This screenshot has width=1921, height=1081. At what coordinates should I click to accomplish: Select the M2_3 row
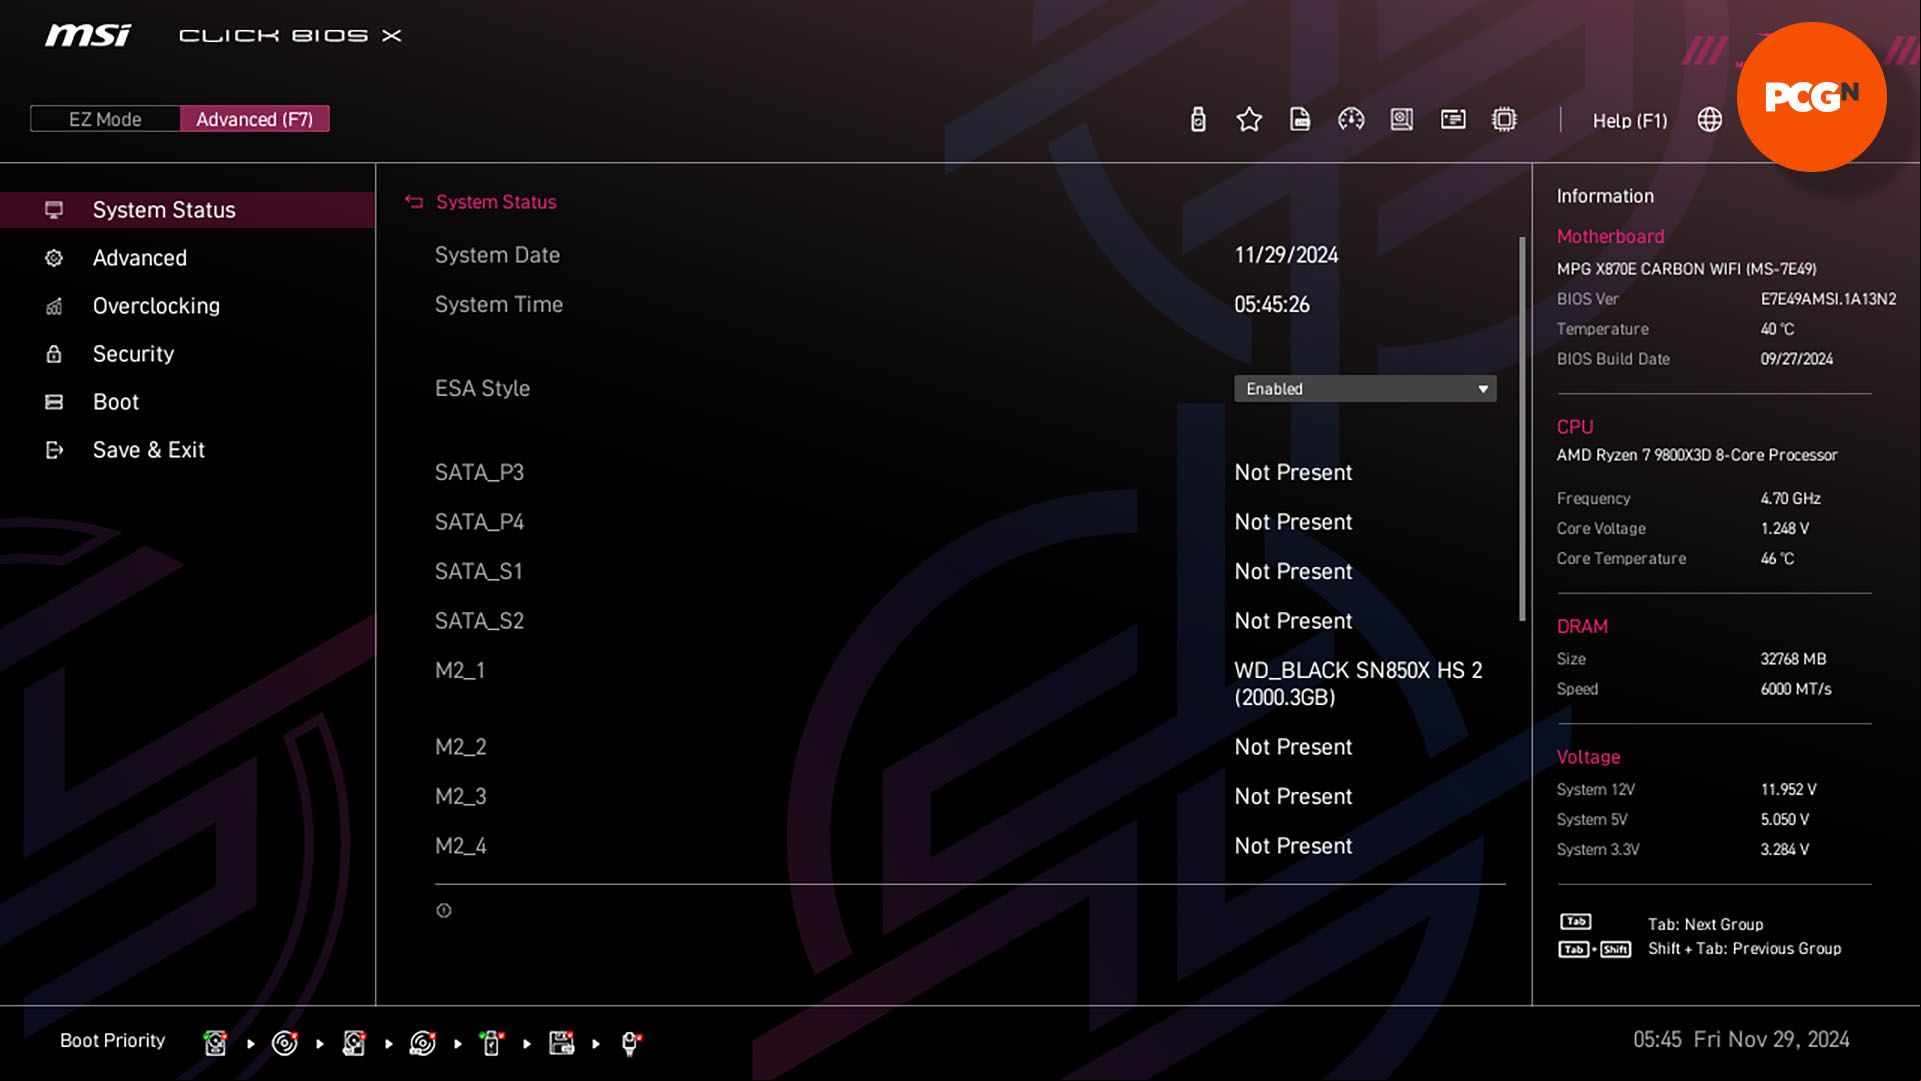[965, 796]
